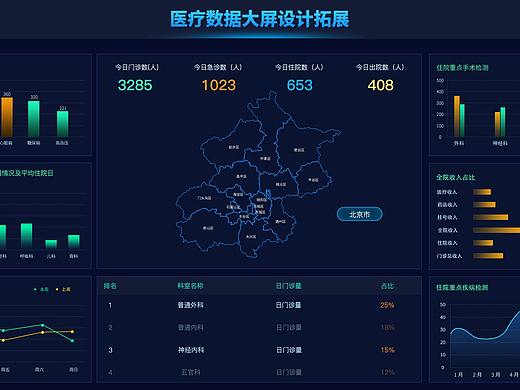This screenshot has width=520, height=390.
Task: Click the 医疗收入 income bar
Action: (482, 192)
